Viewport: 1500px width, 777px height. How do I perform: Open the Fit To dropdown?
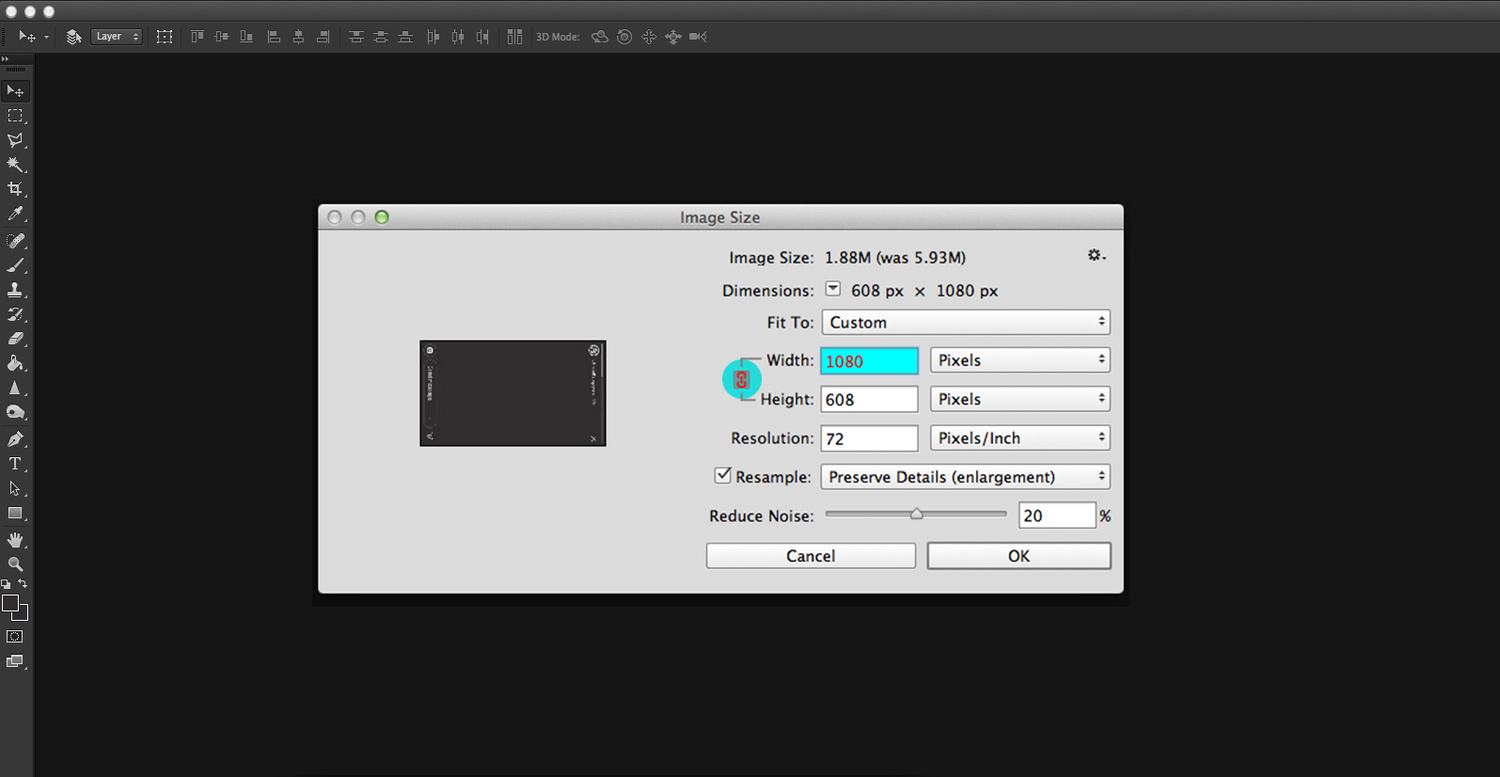point(965,322)
